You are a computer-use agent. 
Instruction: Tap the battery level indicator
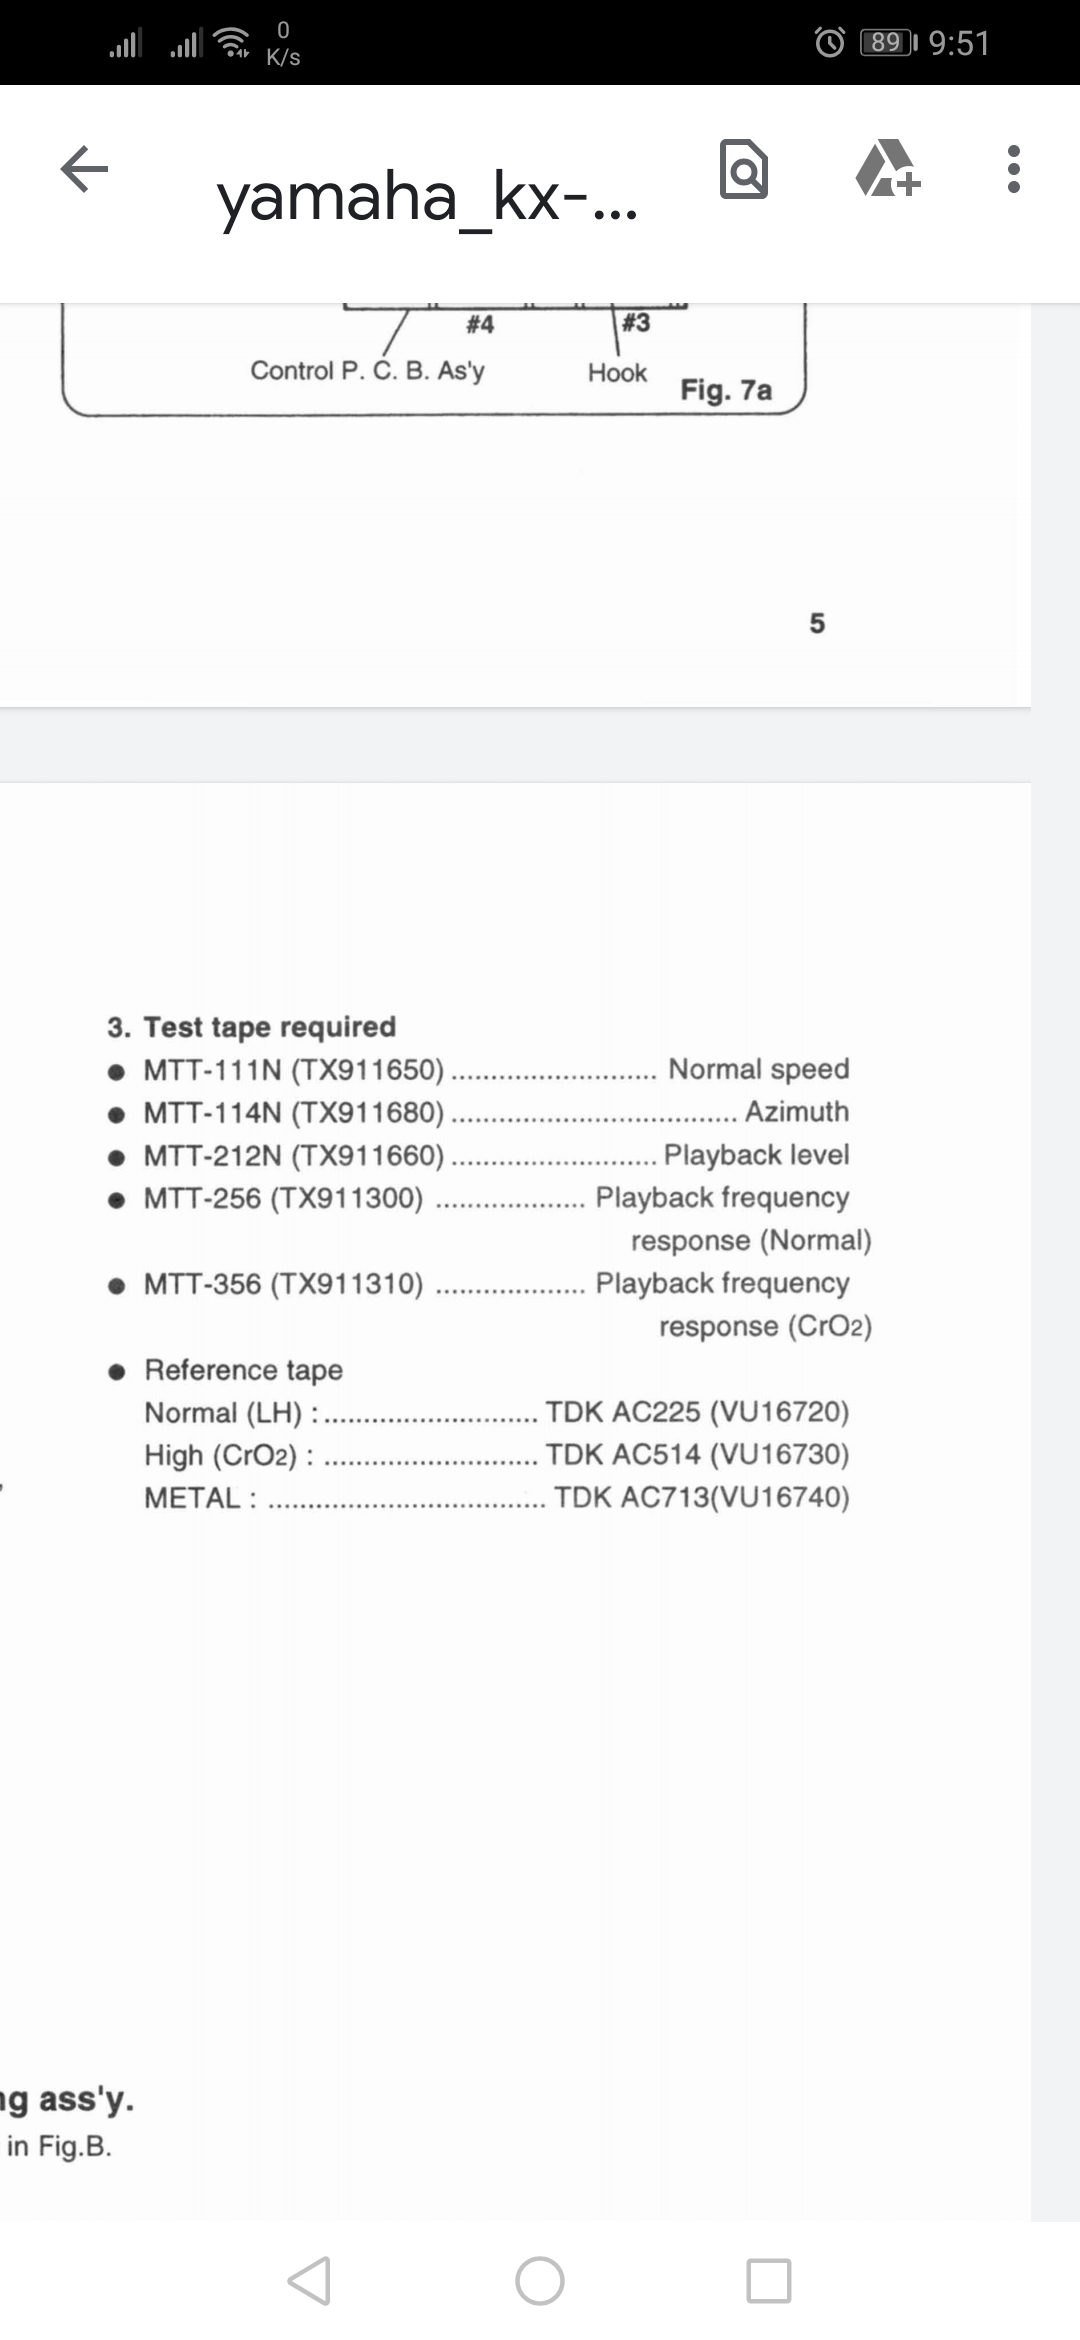(x=888, y=42)
